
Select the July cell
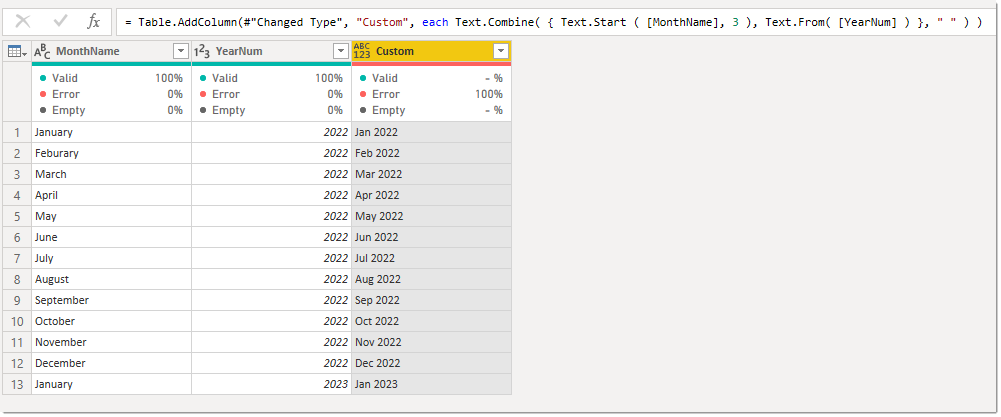[111, 258]
